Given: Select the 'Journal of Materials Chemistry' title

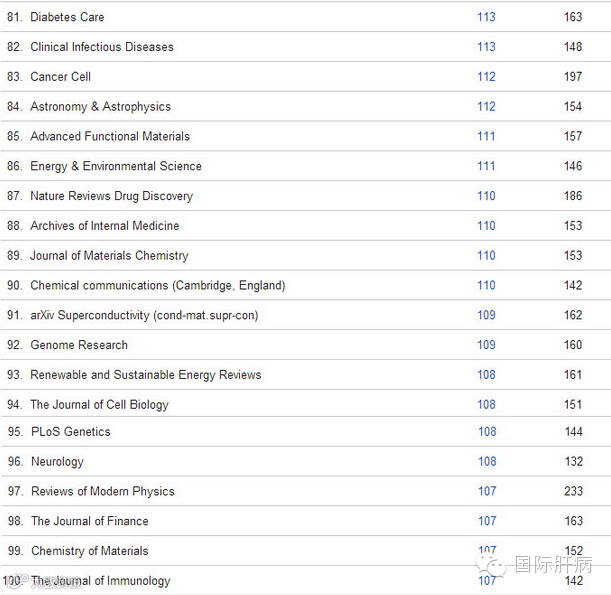Looking at the screenshot, I should (109, 256).
